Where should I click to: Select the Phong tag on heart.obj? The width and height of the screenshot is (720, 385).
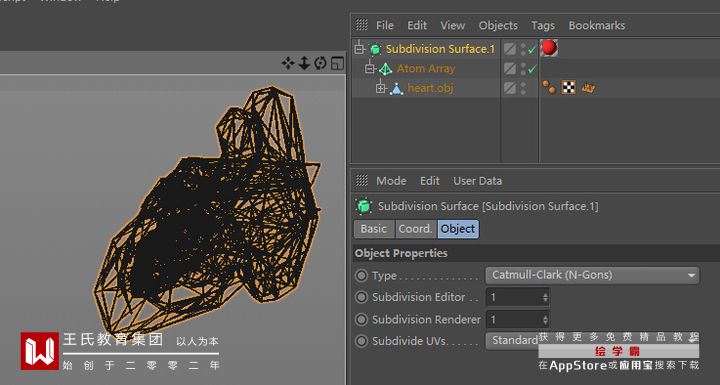pos(549,87)
